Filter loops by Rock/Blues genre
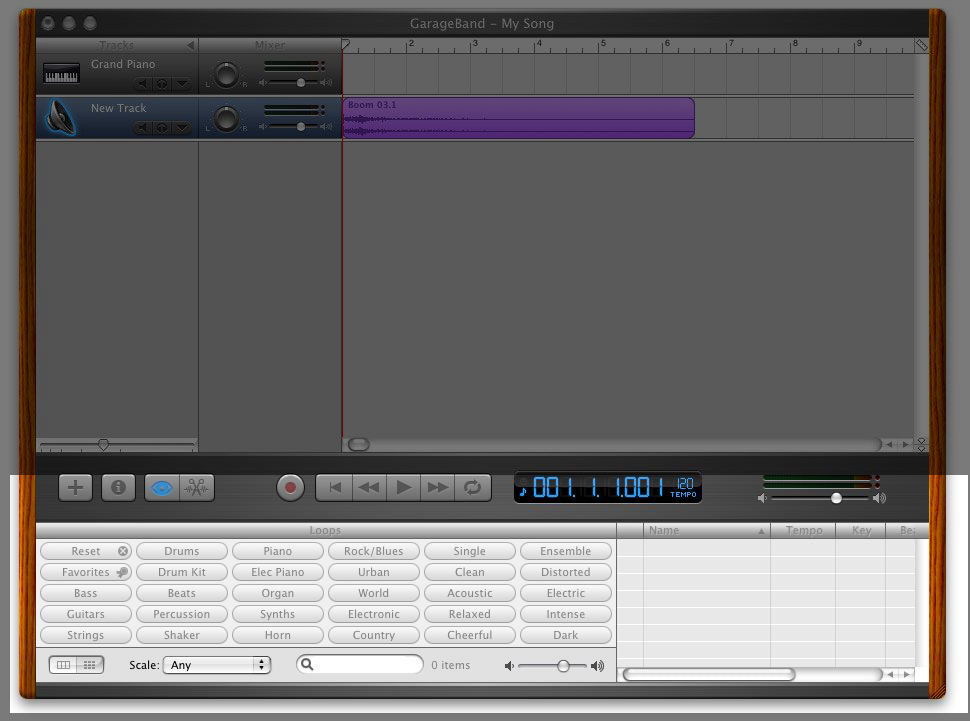This screenshot has width=970, height=721. point(374,551)
